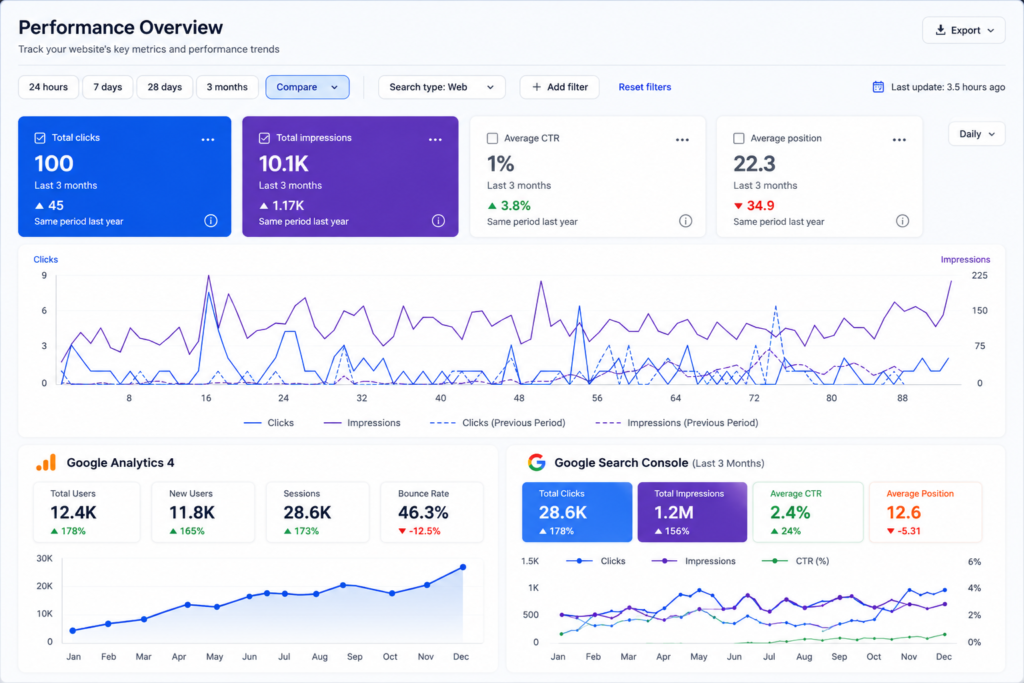Click the Add filter button
This screenshot has height=683, width=1024.
pyautogui.click(x=560, y=87)
